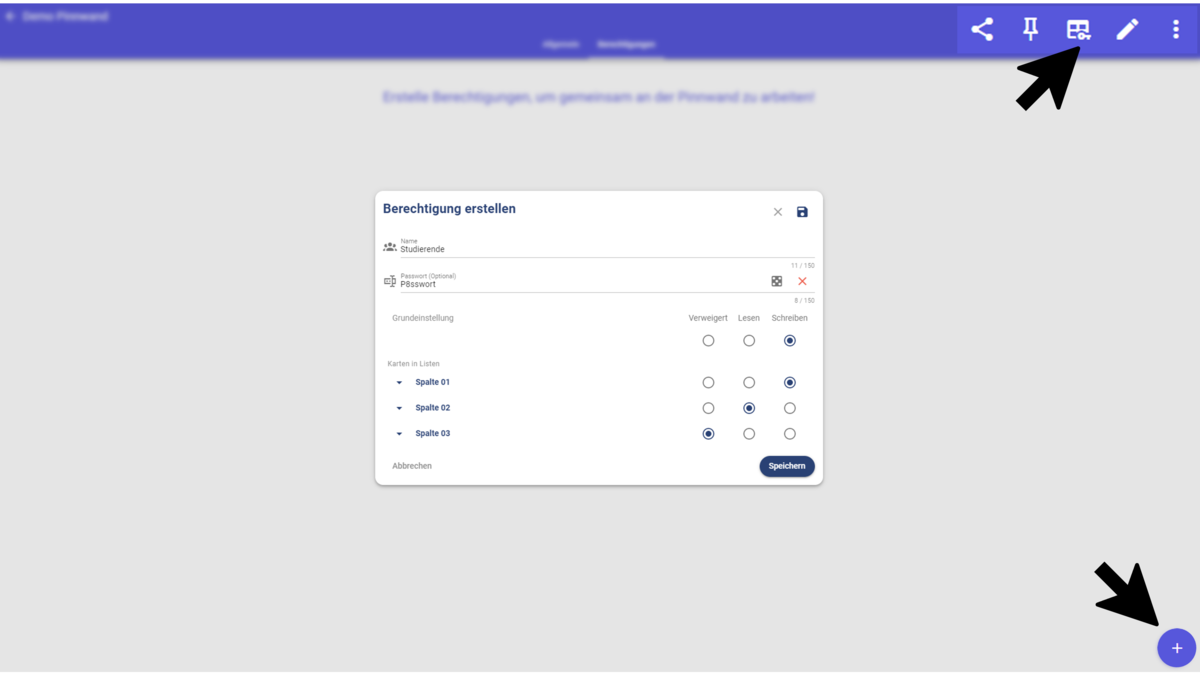This screenshot has width=1200, height=676.
Task: Click the pin icon in top toolbar
Action: [1030, 29]
